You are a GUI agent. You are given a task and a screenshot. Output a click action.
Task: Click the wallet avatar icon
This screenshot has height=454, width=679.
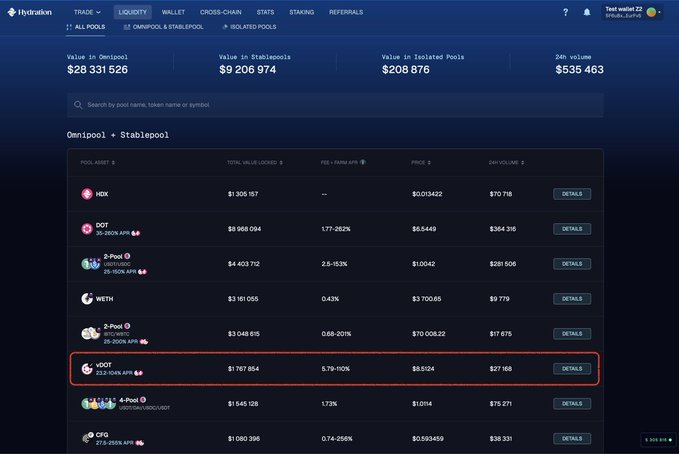pyautogui.click(x=651, y=12)
